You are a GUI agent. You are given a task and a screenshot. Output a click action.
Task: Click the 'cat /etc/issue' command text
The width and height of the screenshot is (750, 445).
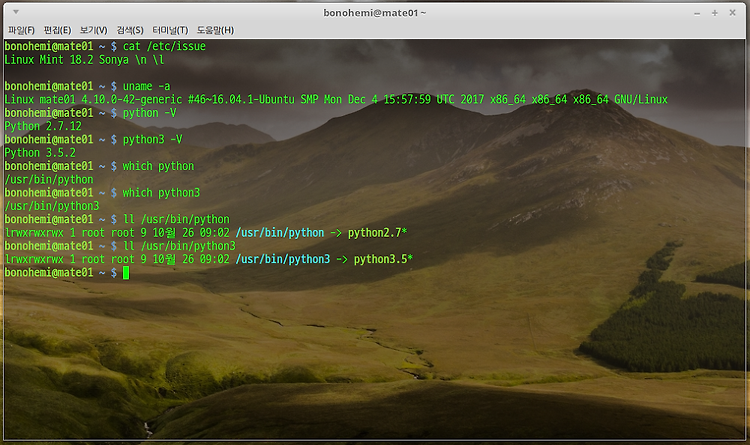(164, 46)
